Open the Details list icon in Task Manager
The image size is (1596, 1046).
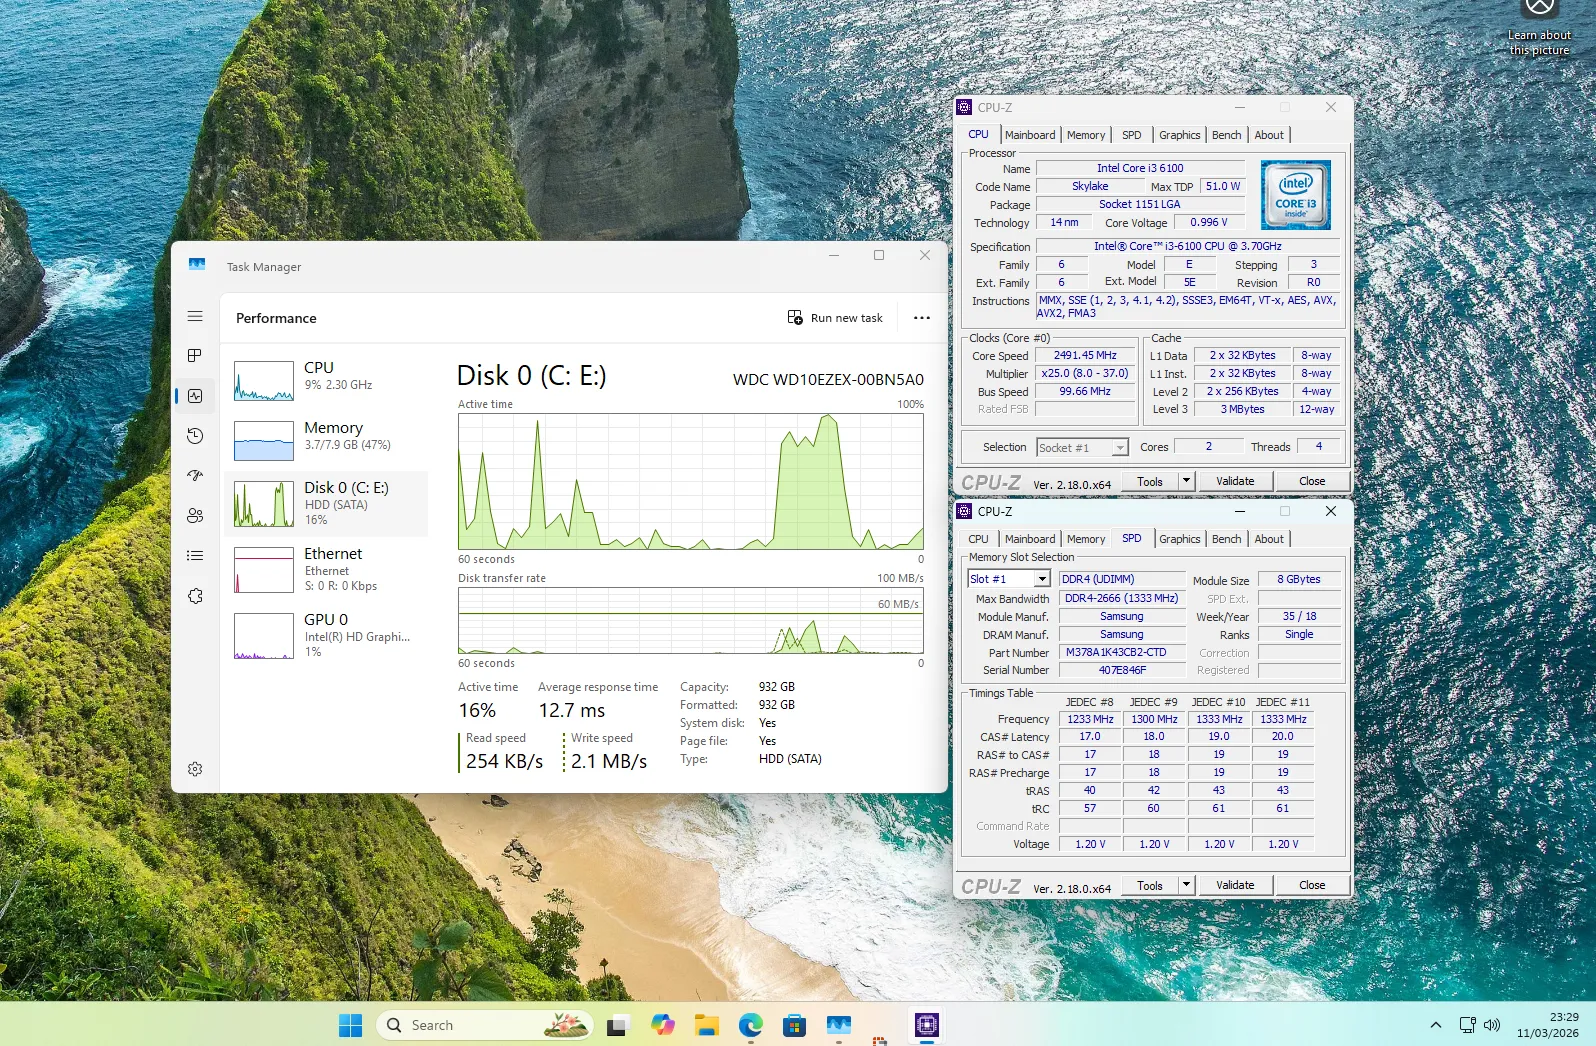click(x=195, y=556)
